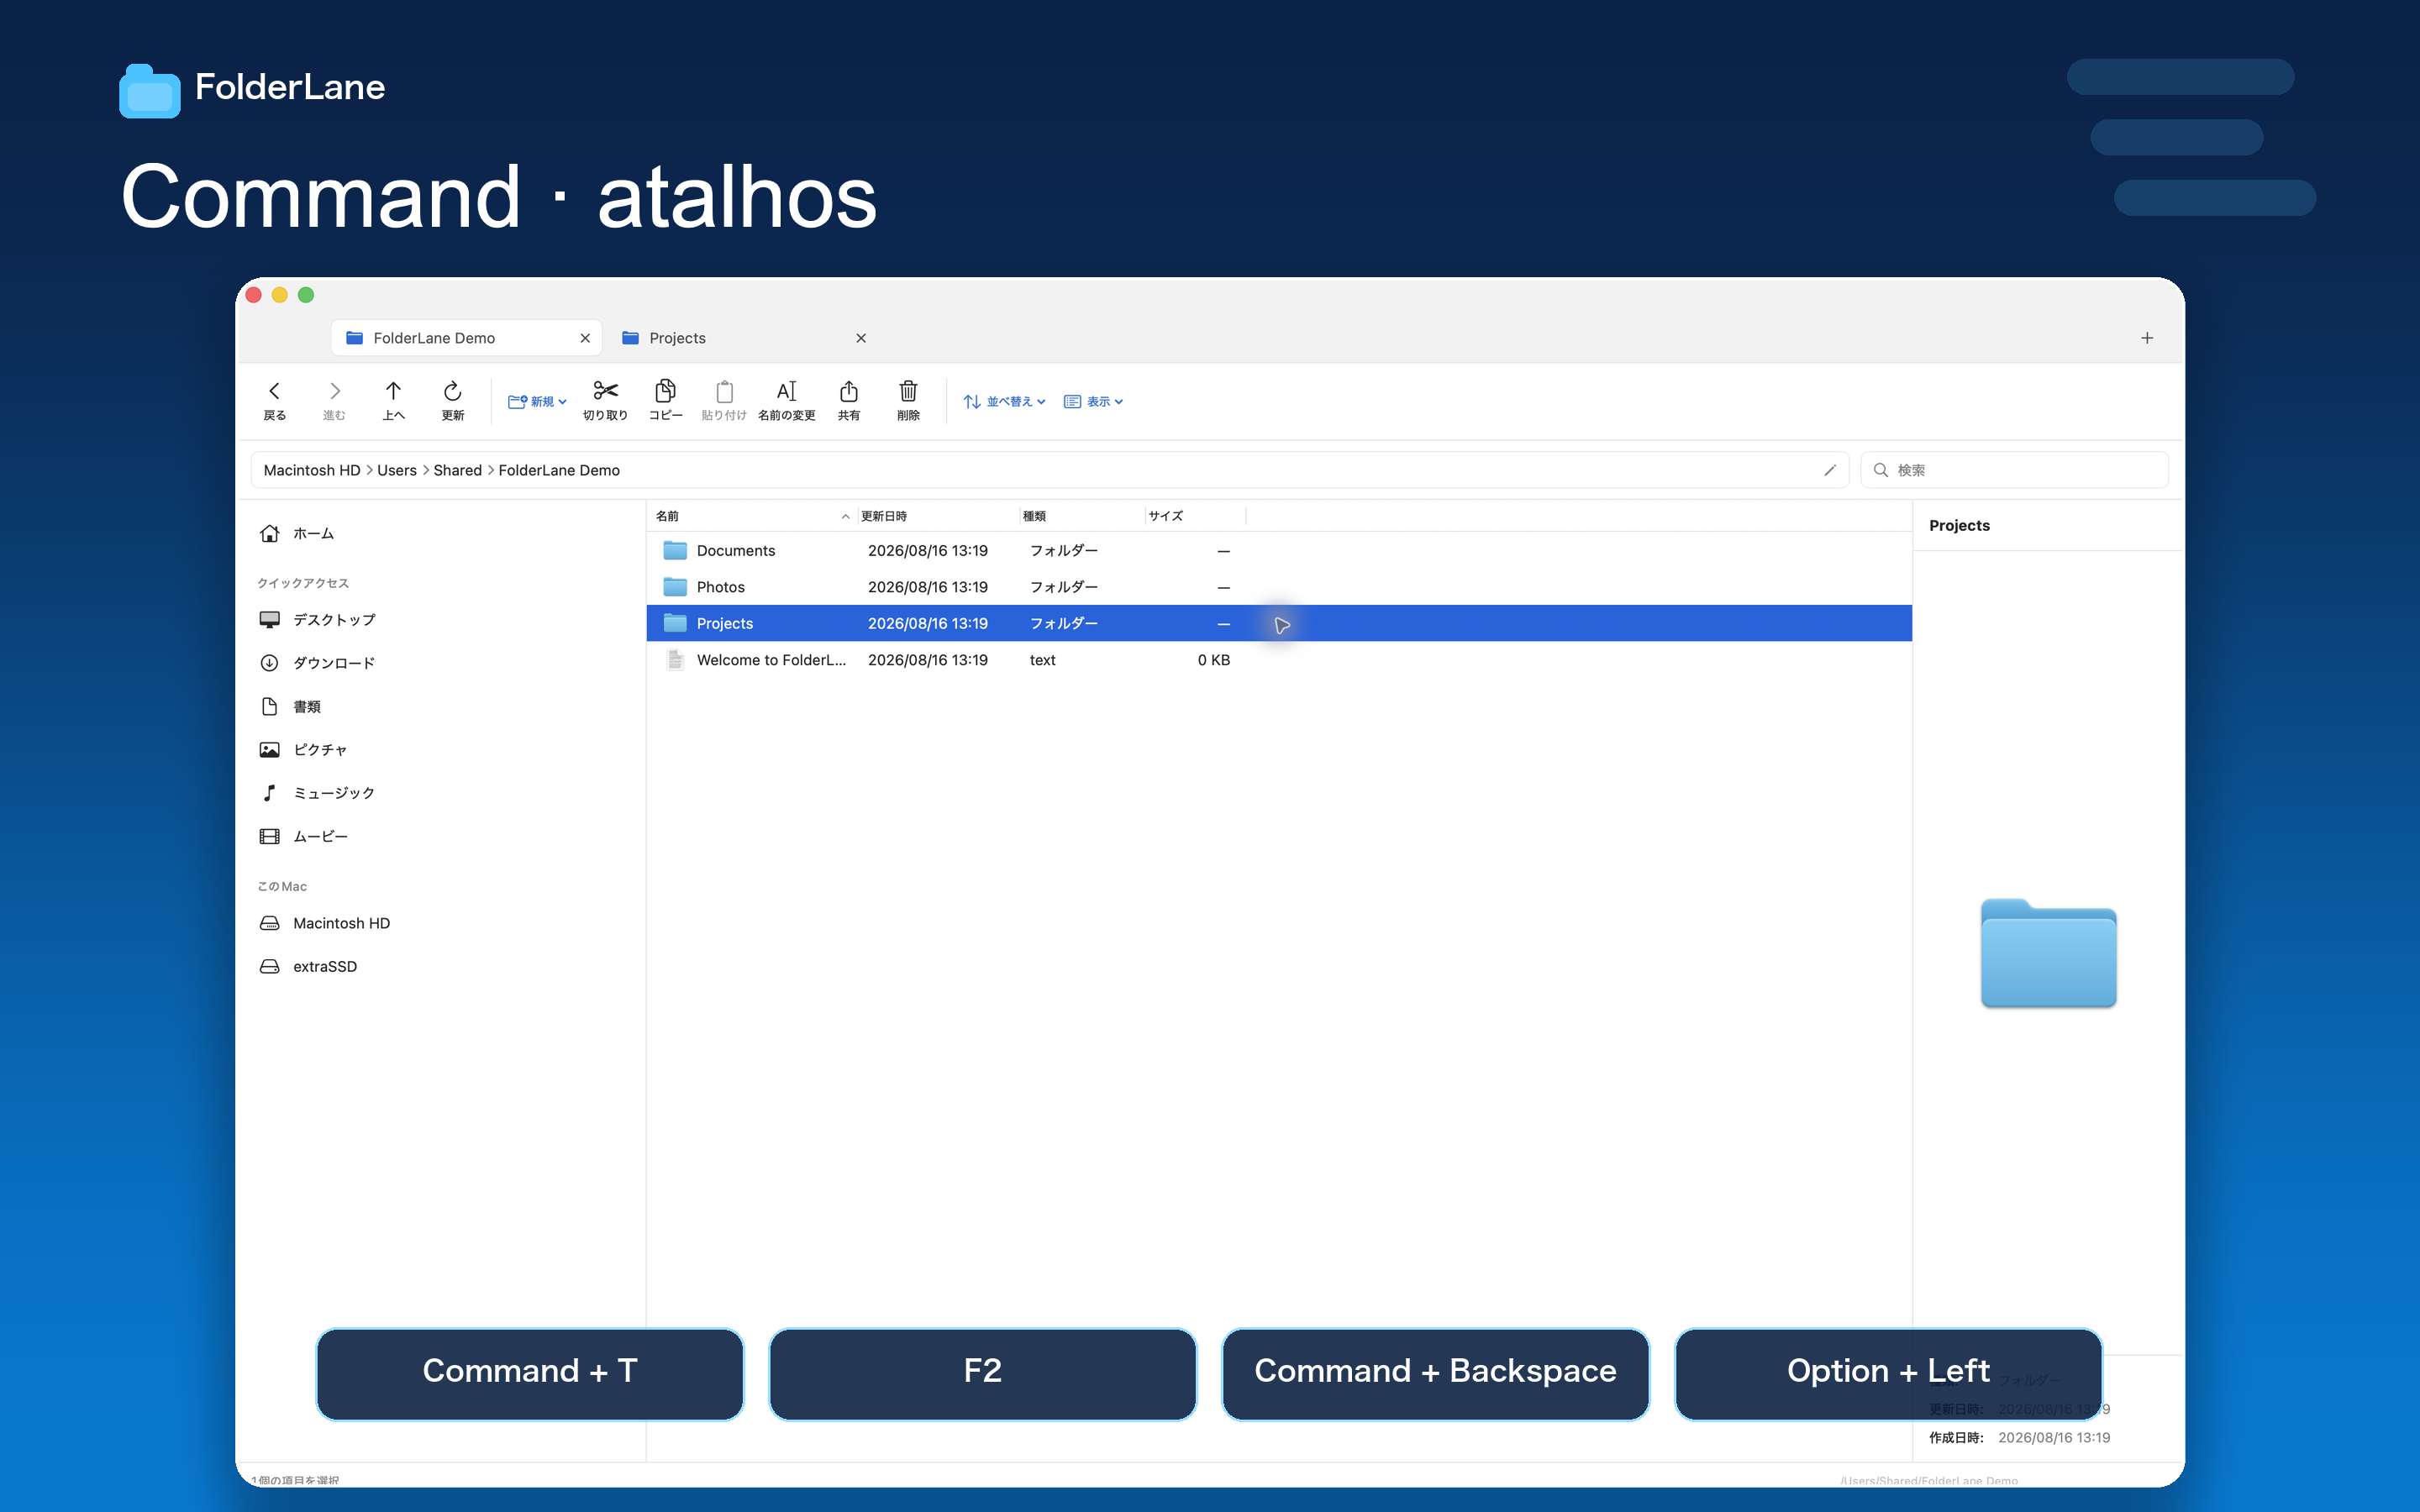Switch to the FolderLane Demo tab
Viewport: 2420px width, 1512px height.
click(x=466, y=338)
